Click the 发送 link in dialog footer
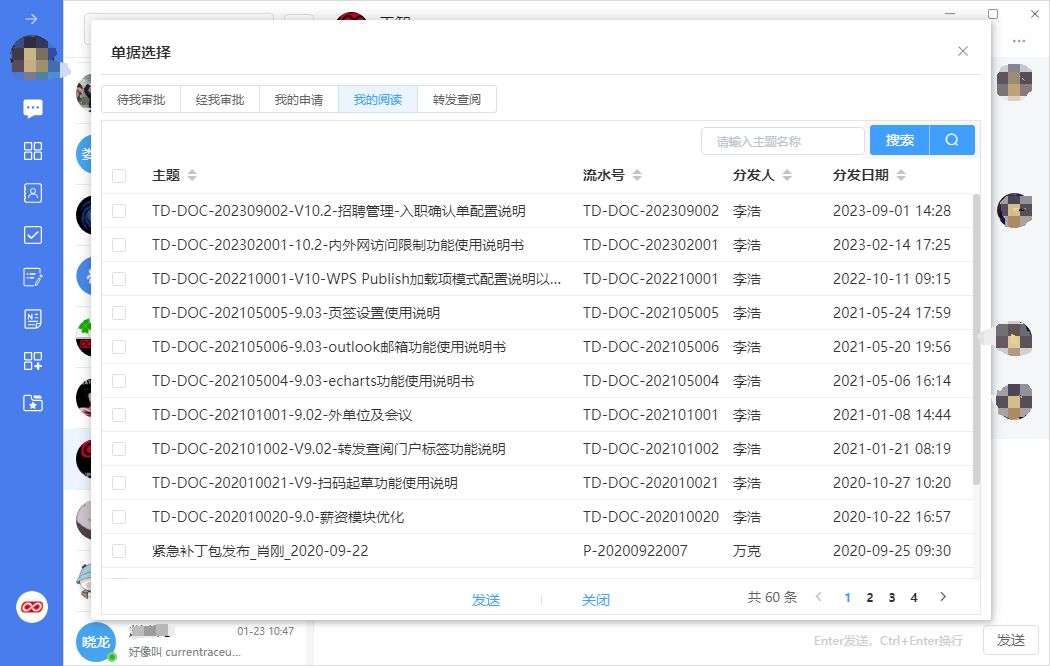Screen dimensions: 1050x666 (486, 600)
